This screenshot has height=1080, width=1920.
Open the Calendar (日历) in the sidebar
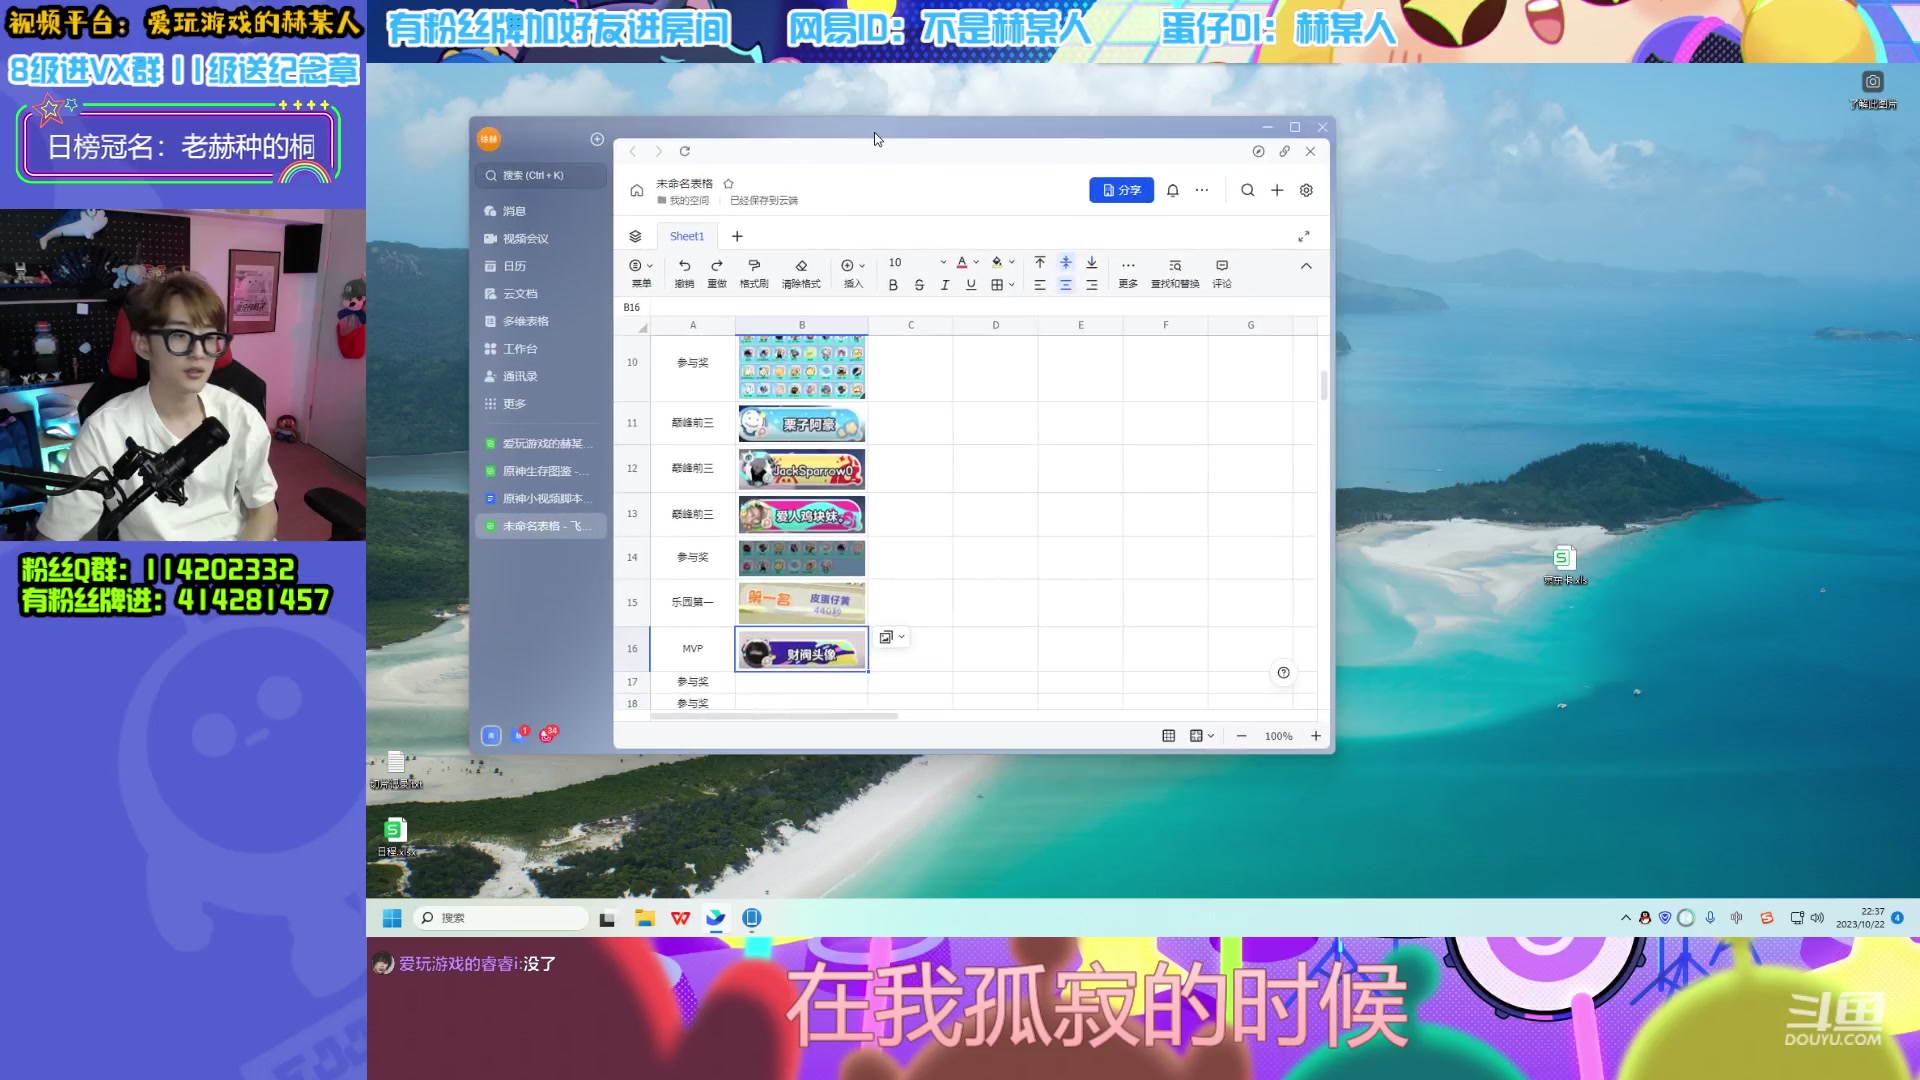(515, 266)
